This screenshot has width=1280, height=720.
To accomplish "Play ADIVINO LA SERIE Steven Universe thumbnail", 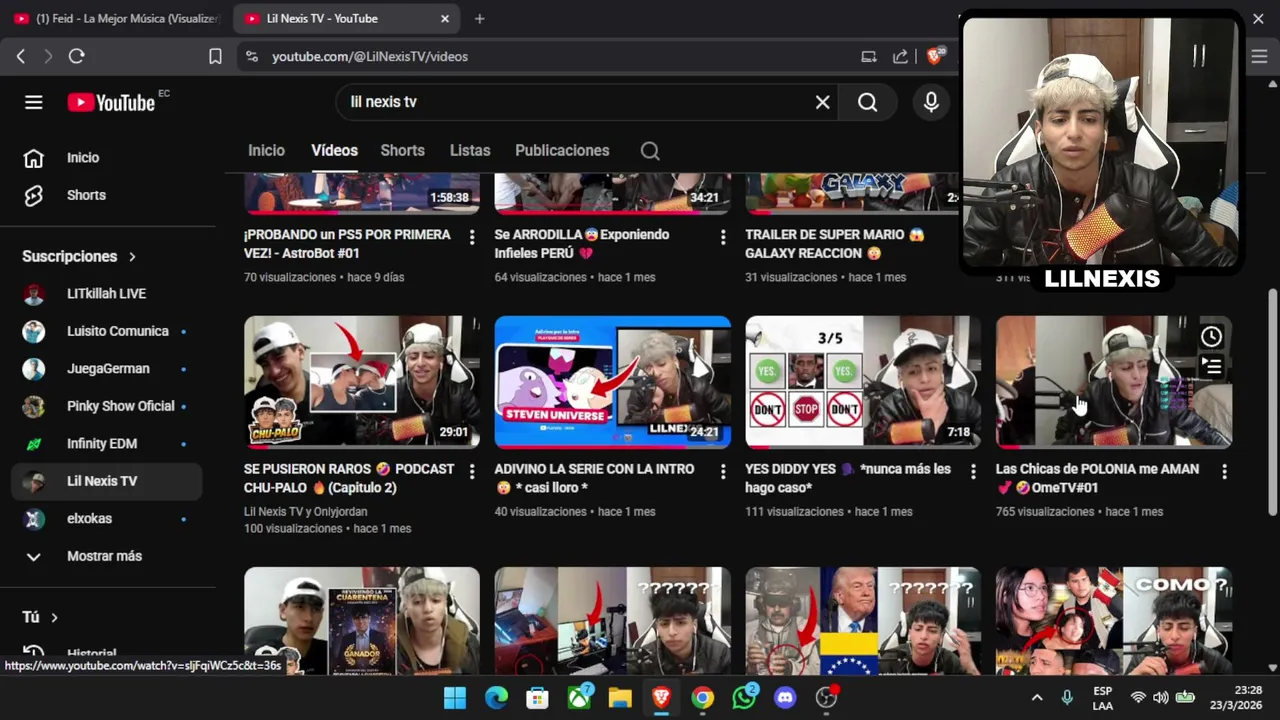I will (613, 382).
